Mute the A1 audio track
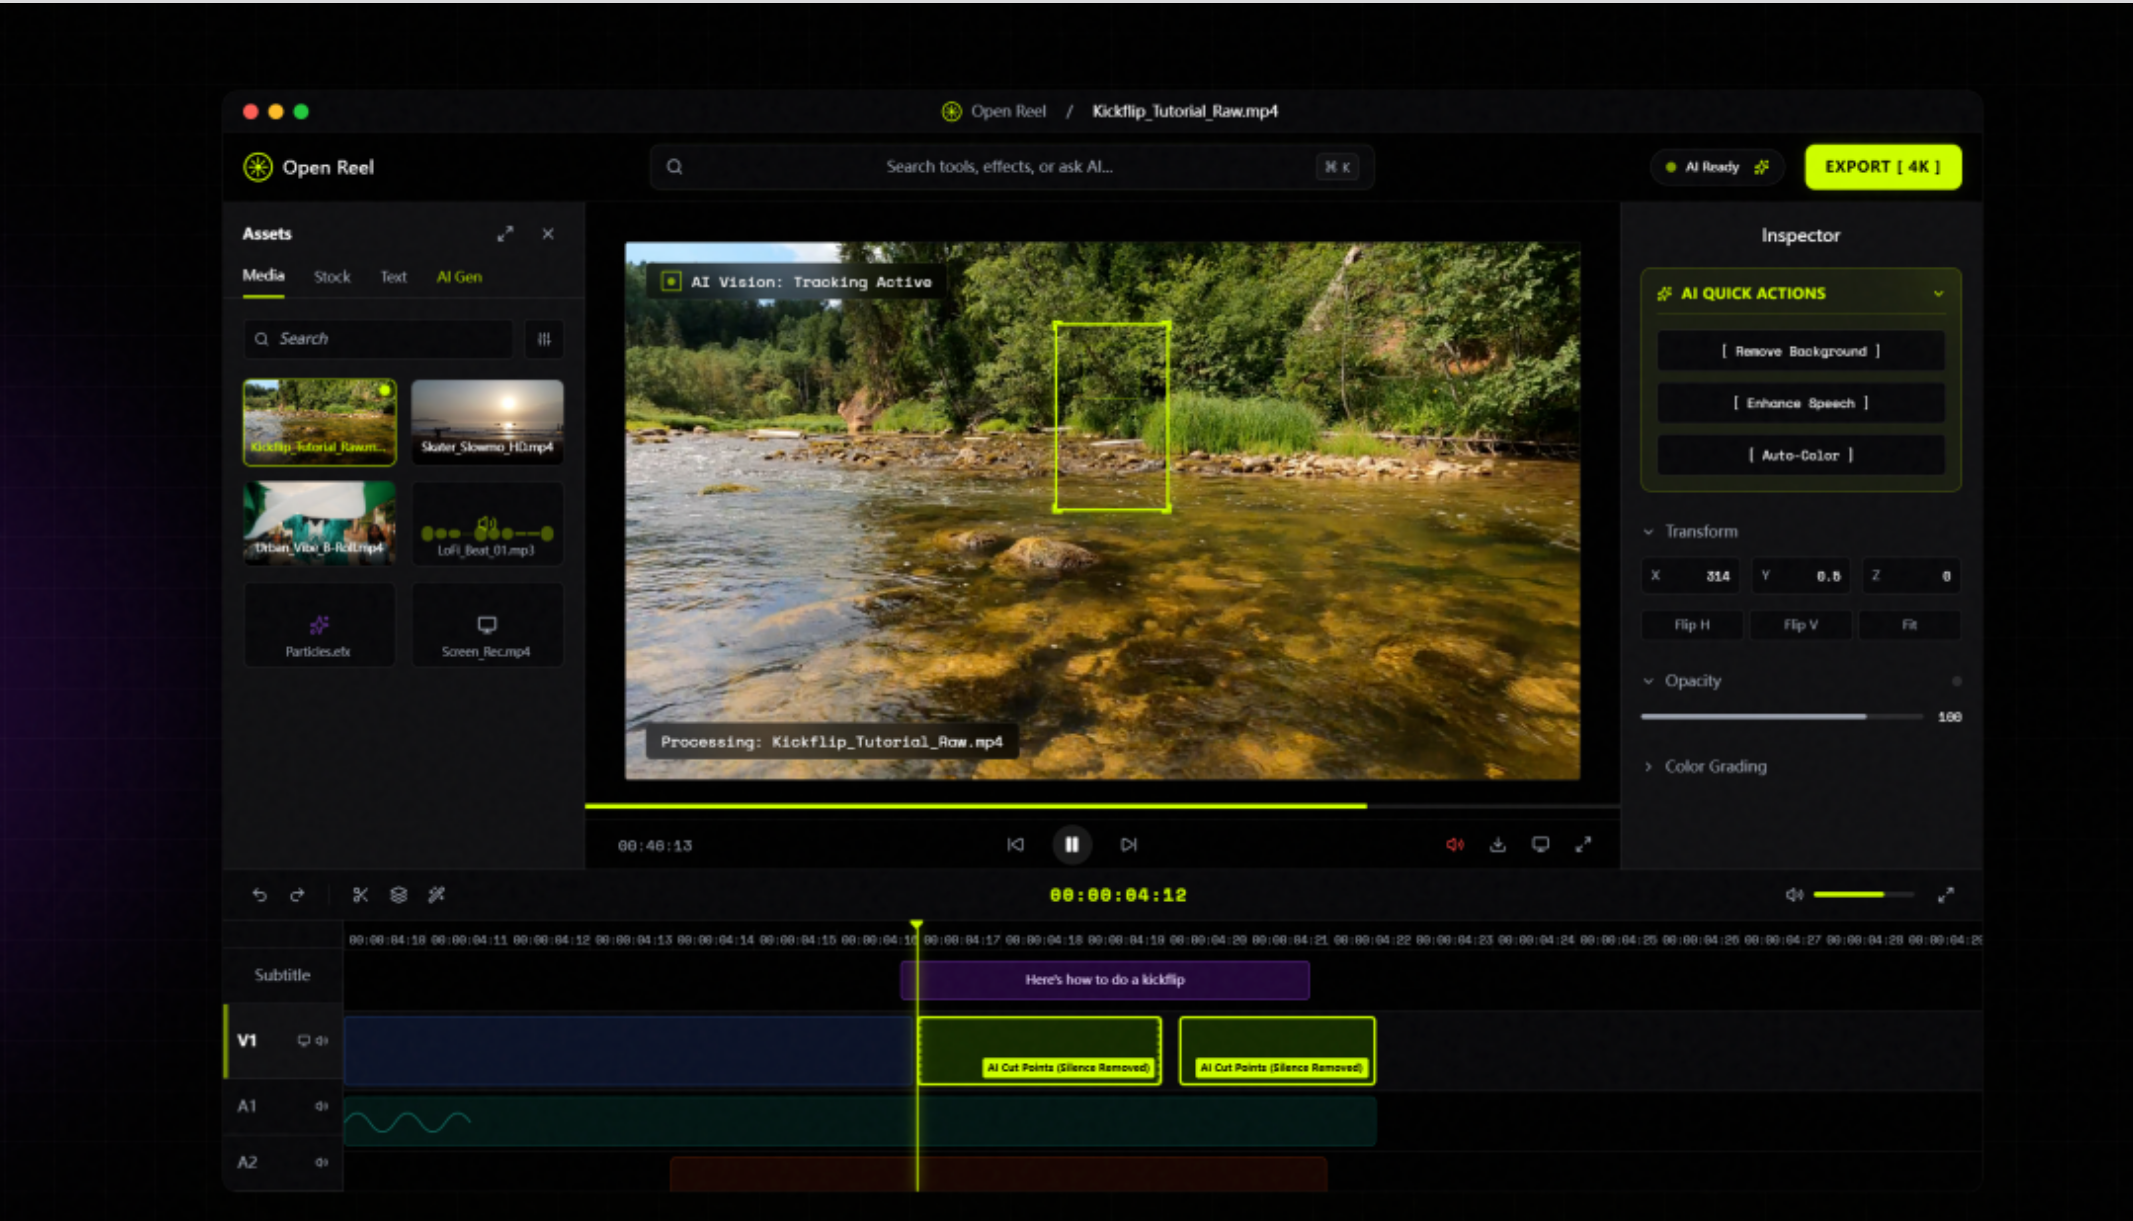Image resolution: width=2133 pixels, height=1221 pixels. (x=322, y=1106)
